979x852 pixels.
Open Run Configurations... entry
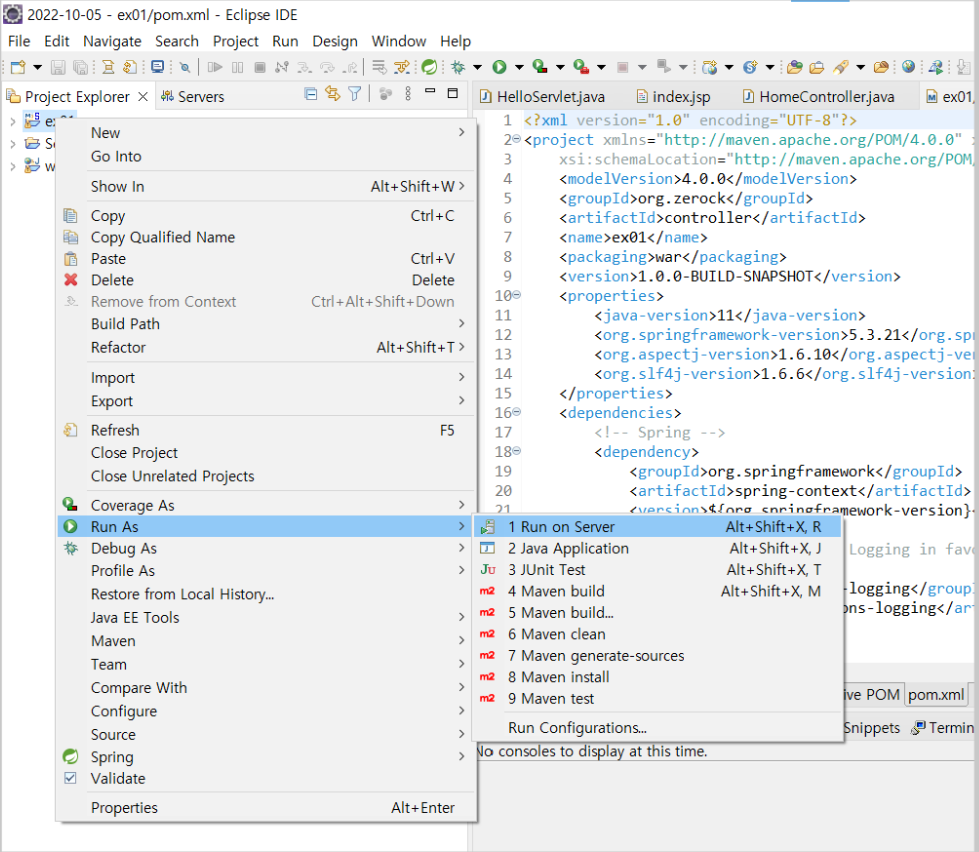(x=657, y=728)
